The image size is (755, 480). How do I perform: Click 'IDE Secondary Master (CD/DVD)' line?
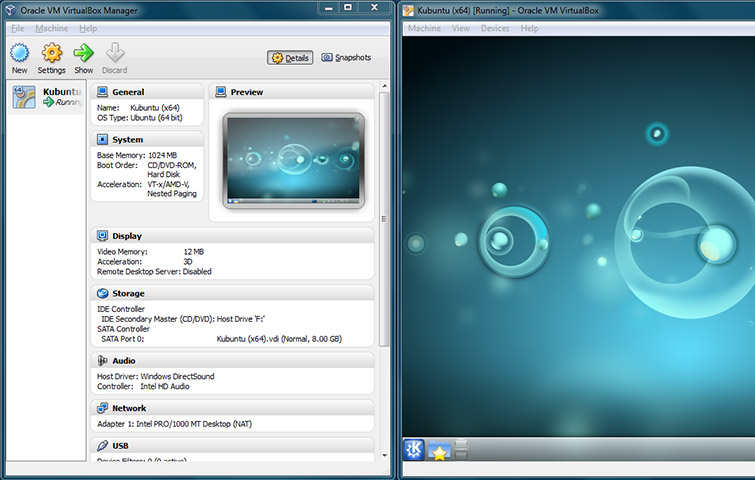tap(183, 319)
